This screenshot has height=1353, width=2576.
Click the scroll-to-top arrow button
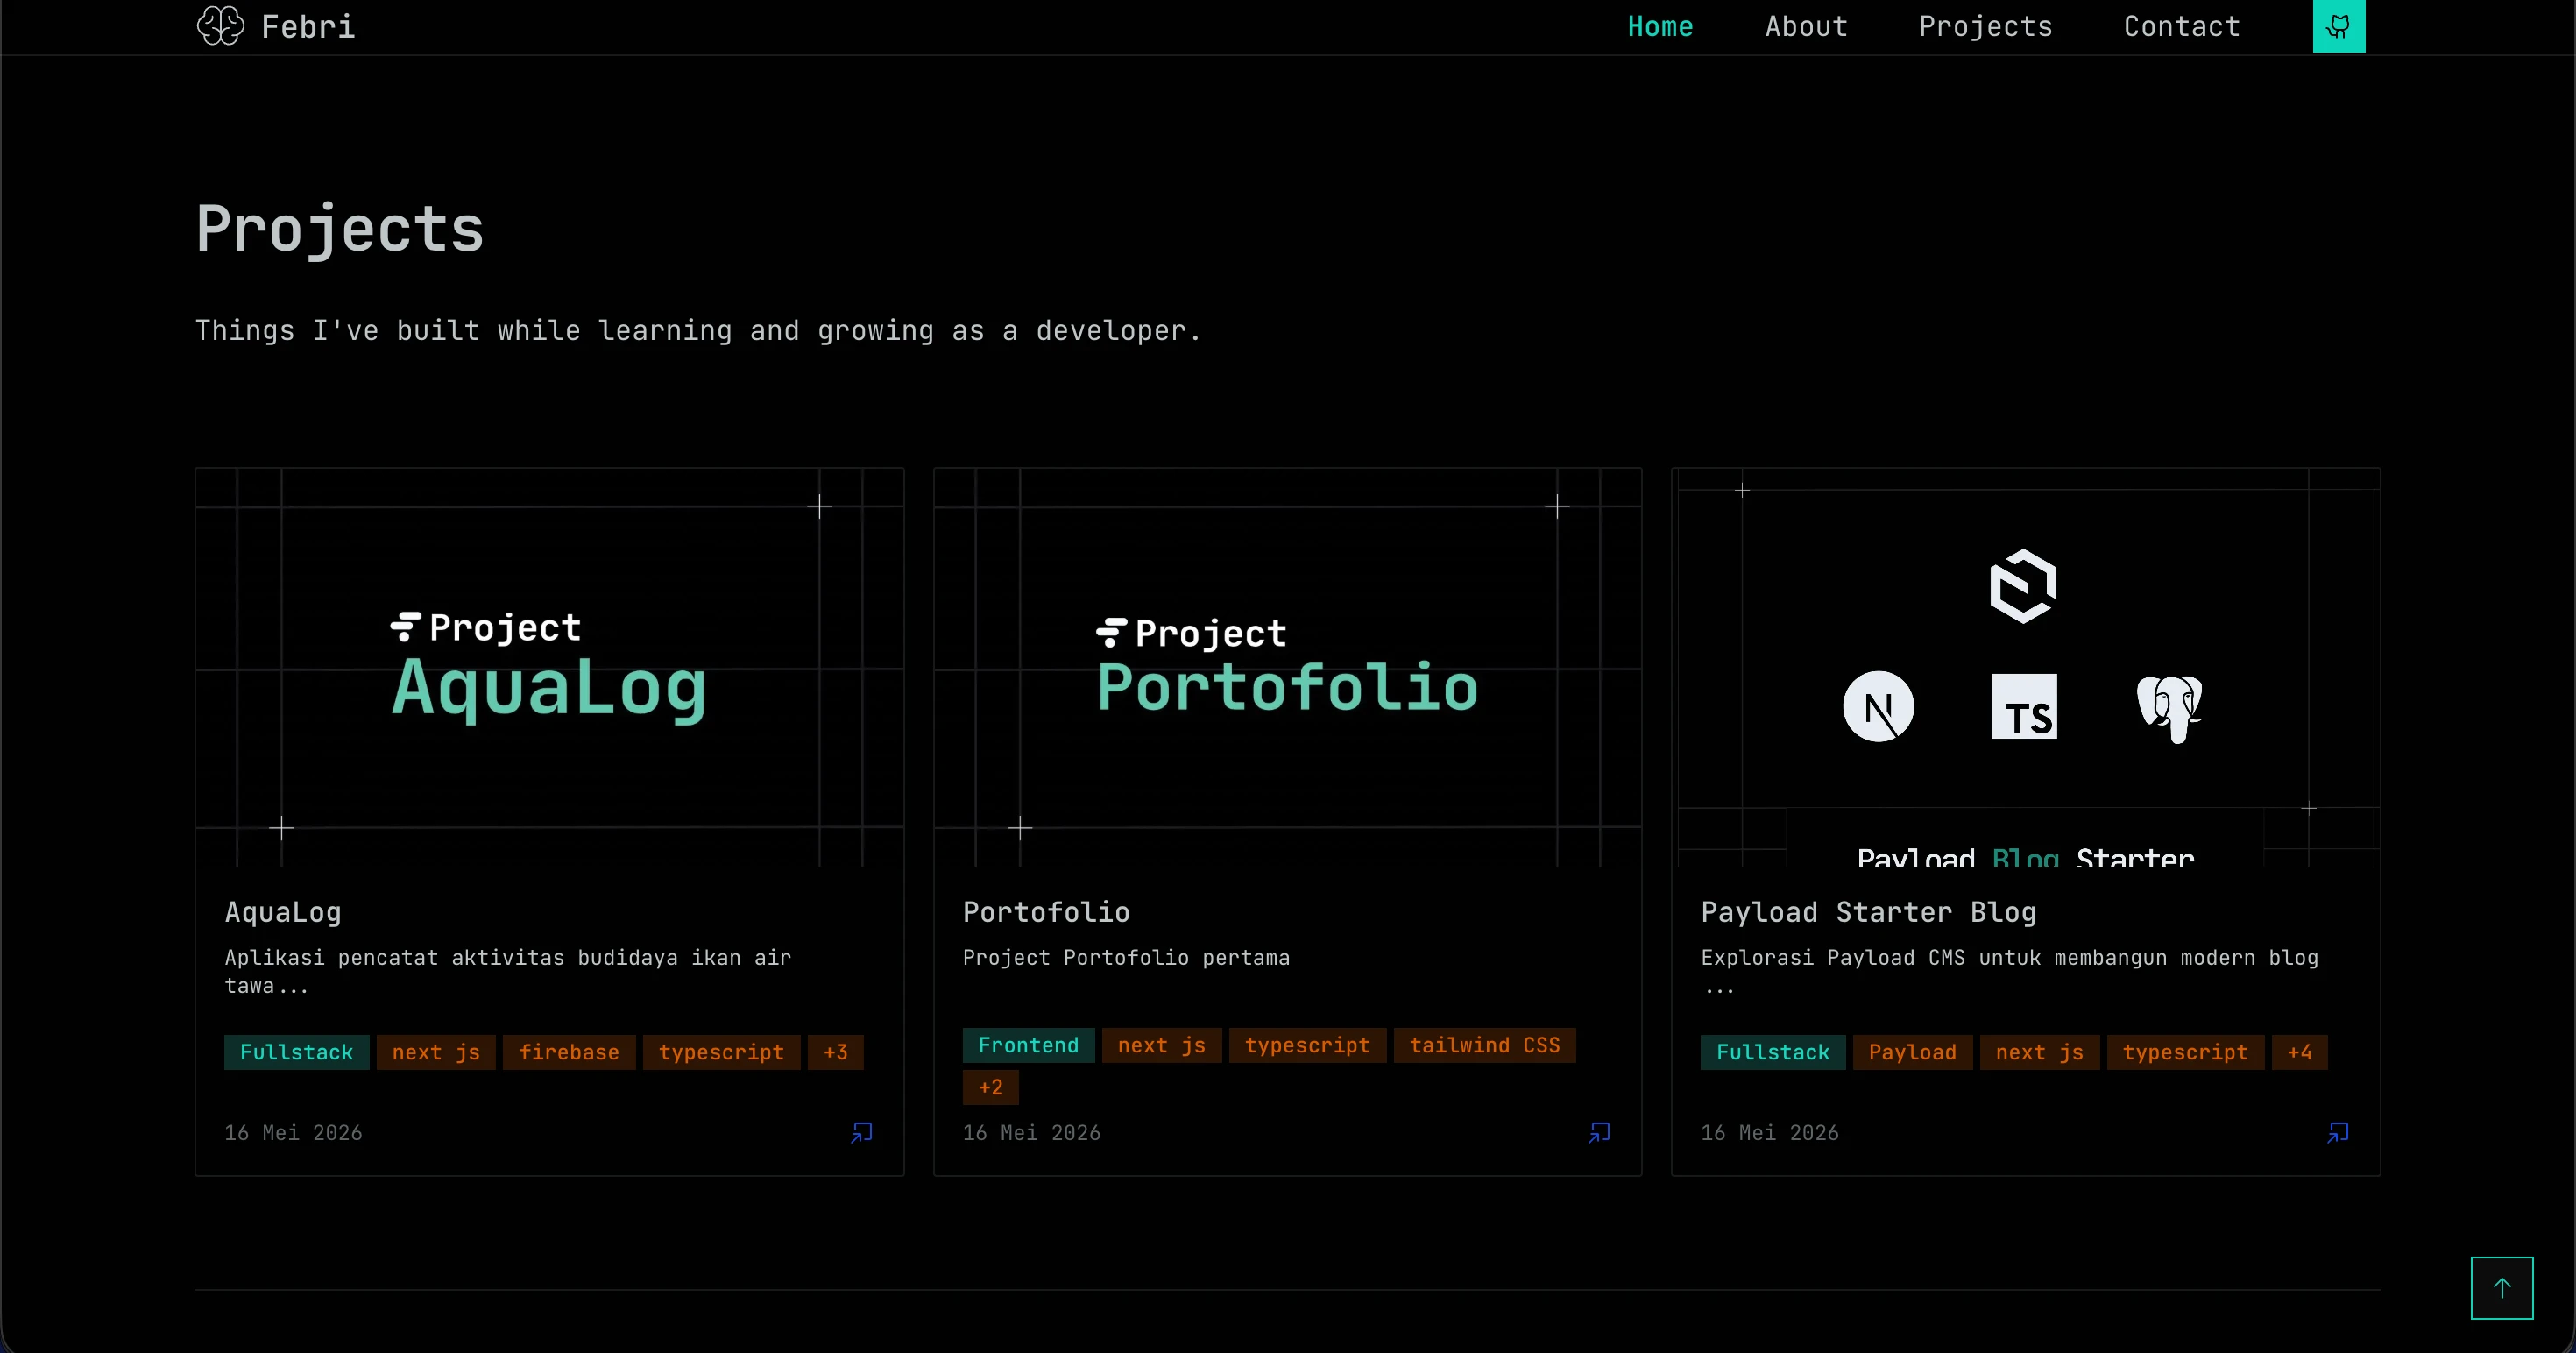(x=2501, y=1287)
